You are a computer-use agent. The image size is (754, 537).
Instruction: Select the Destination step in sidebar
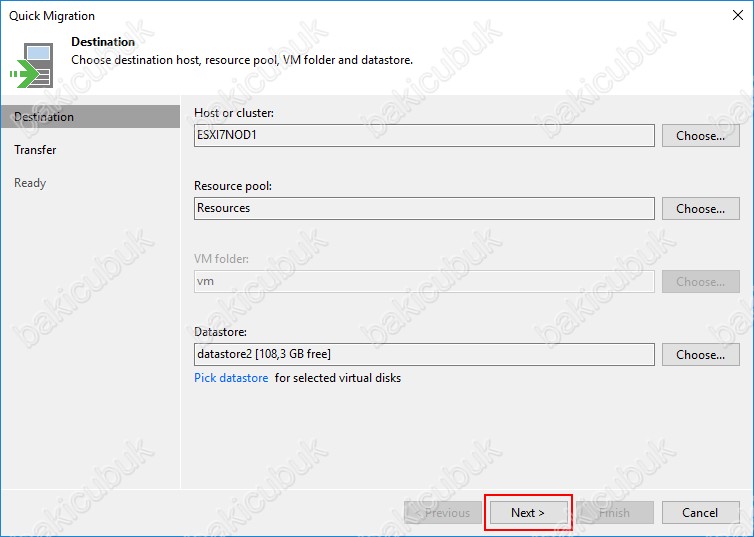[90, 117]
